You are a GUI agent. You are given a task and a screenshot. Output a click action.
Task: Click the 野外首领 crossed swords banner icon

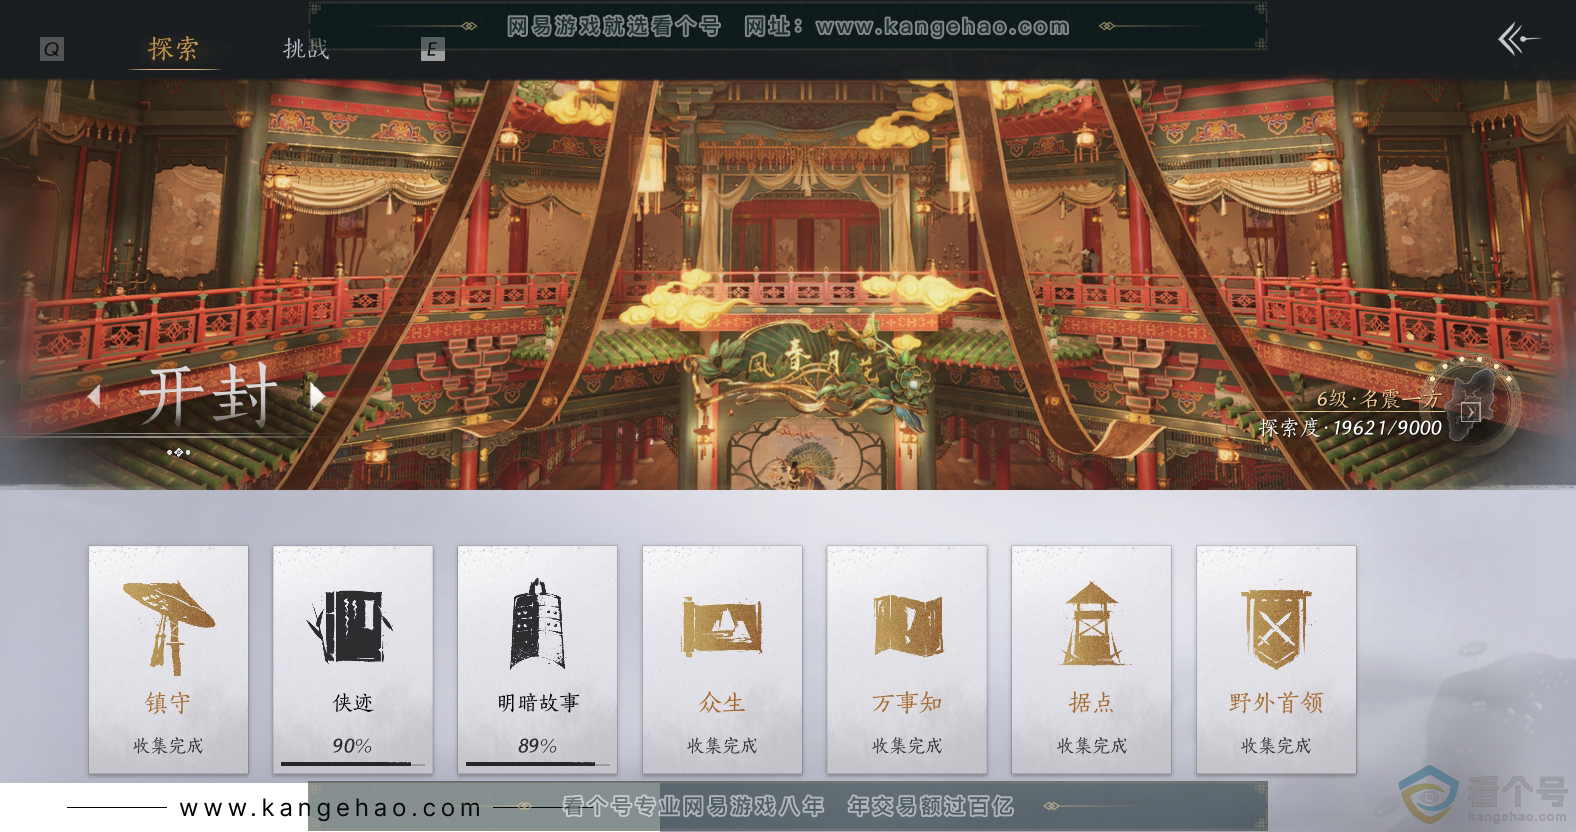tap(1275, 628)
